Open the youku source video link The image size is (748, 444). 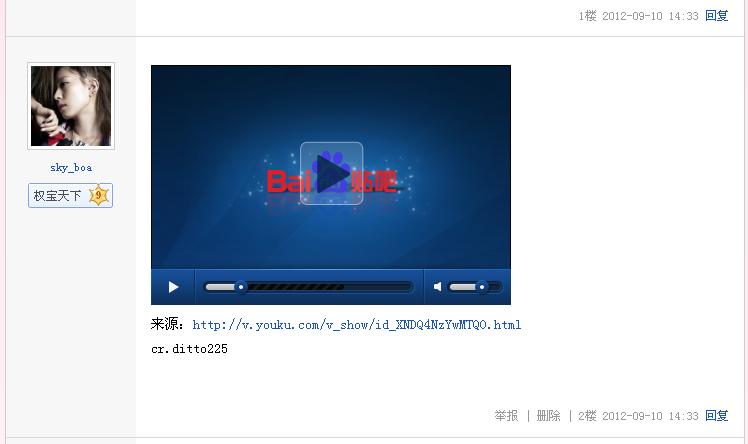[x=356, y=325]
